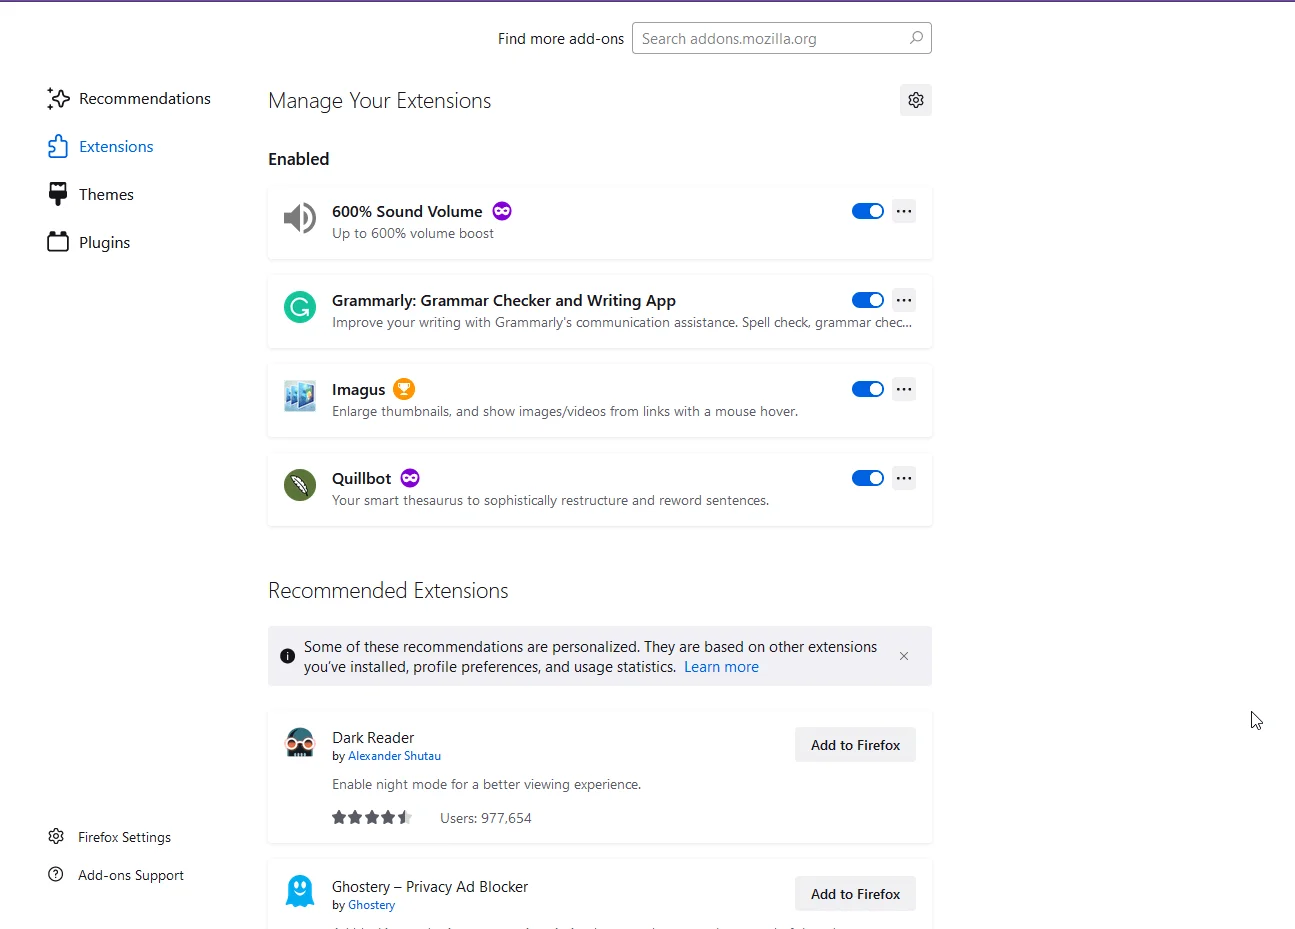Click the 'Up to 600% volume boost' description

coord(413,233)
